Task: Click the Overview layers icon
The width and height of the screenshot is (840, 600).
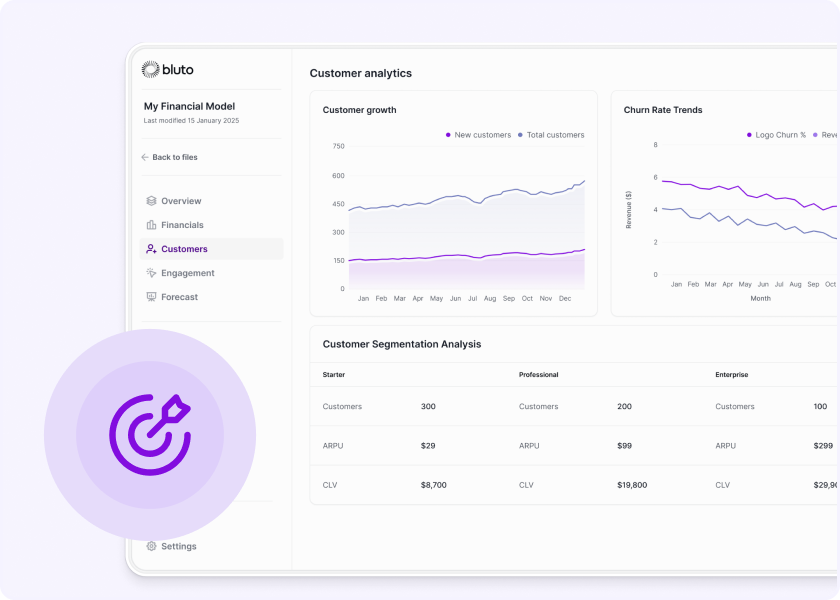Action: (151, 201)
